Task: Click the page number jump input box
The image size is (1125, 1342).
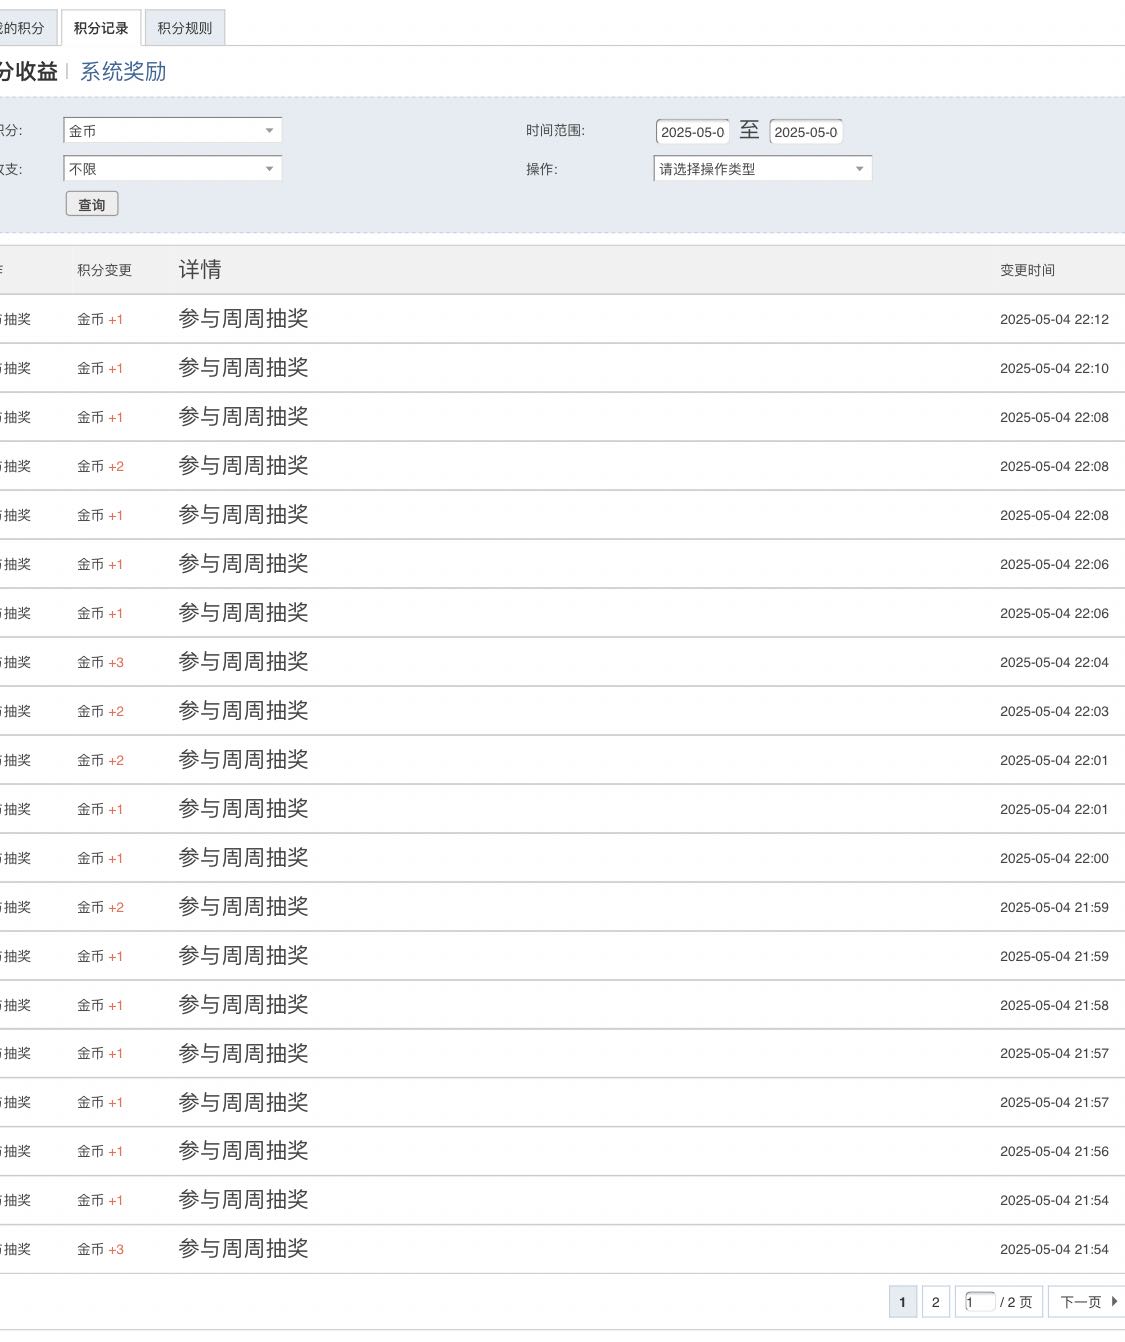Action: point(978,1302)
